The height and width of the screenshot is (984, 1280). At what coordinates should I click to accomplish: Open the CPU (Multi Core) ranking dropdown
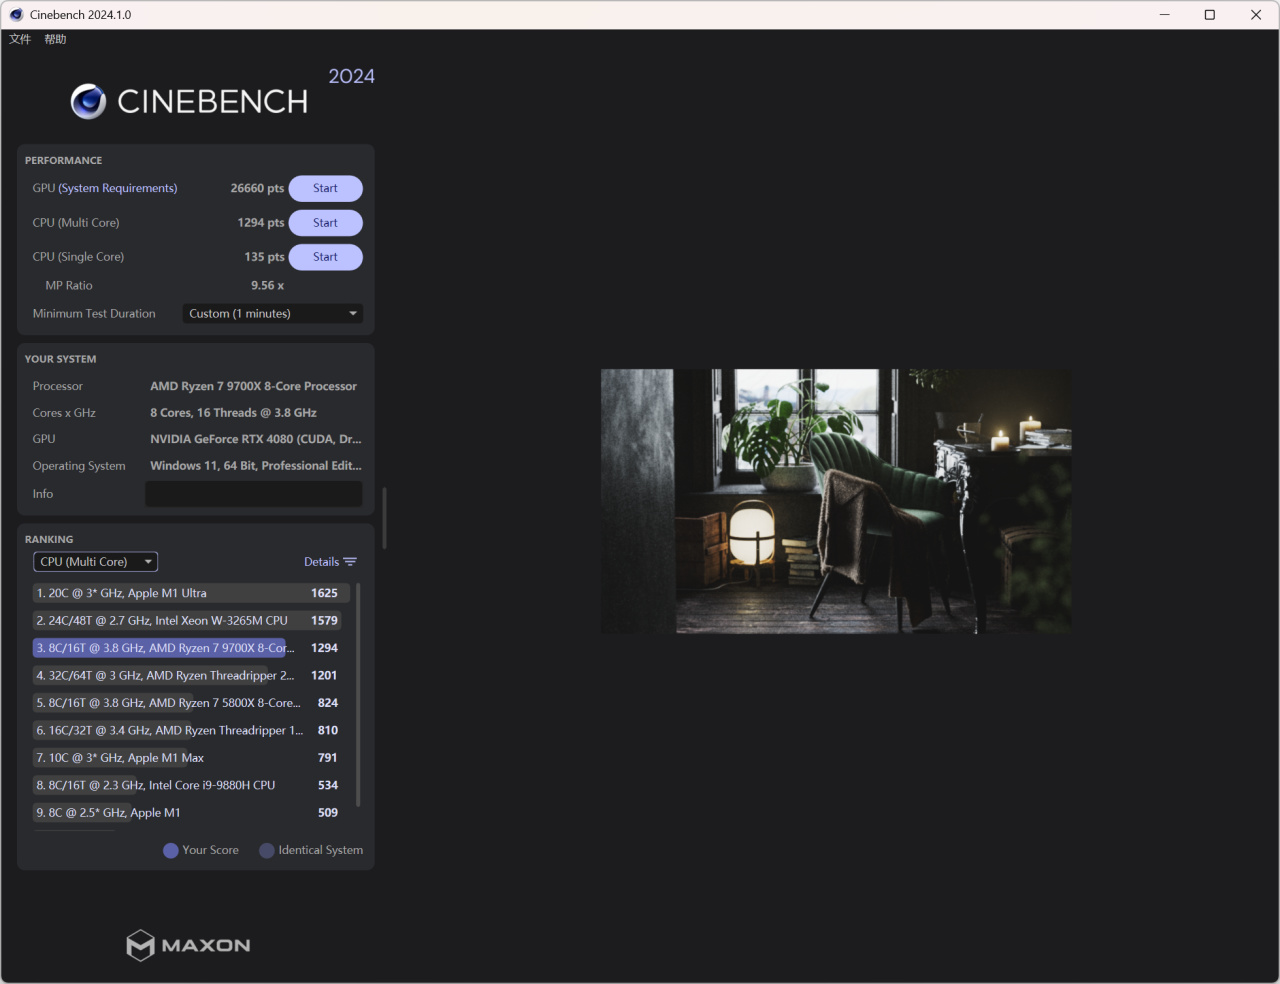coord(96,562)
